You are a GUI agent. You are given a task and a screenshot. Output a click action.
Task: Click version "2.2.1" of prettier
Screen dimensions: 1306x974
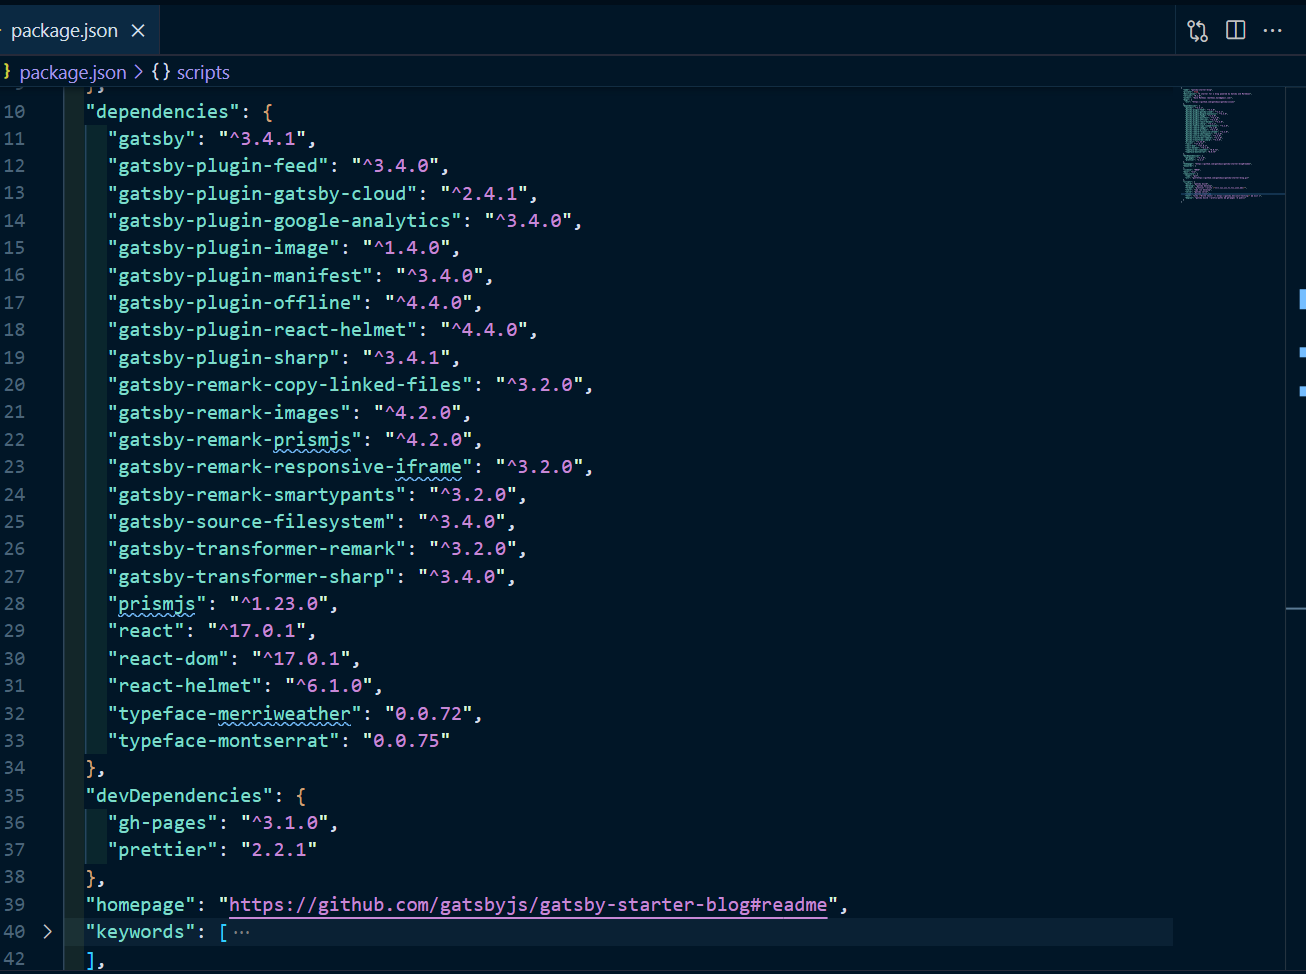tap(279, 850)
